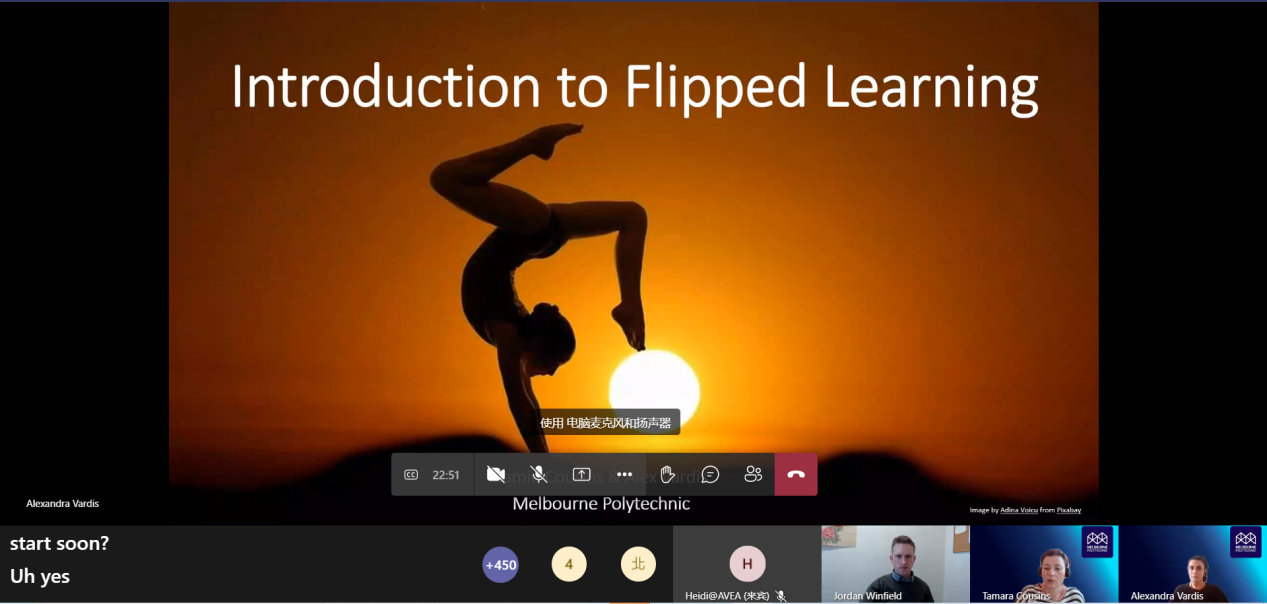
Task: Unmute the microphone
Action: tap(538, 475)
